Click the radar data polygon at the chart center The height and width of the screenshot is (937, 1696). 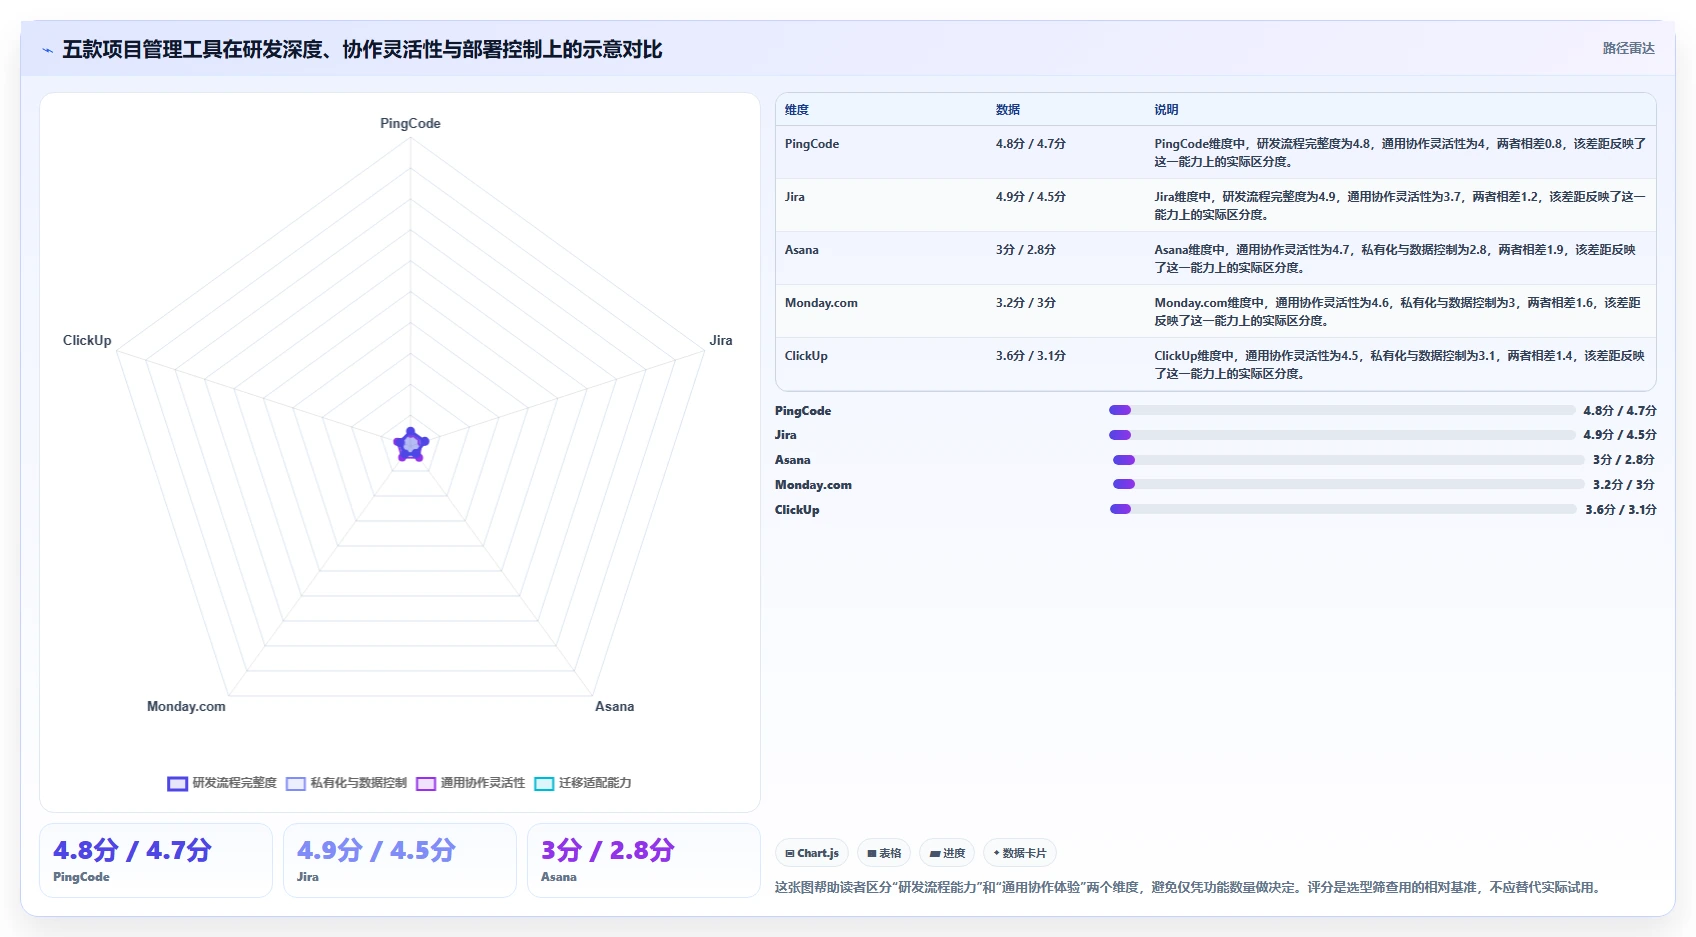point(411,445)
